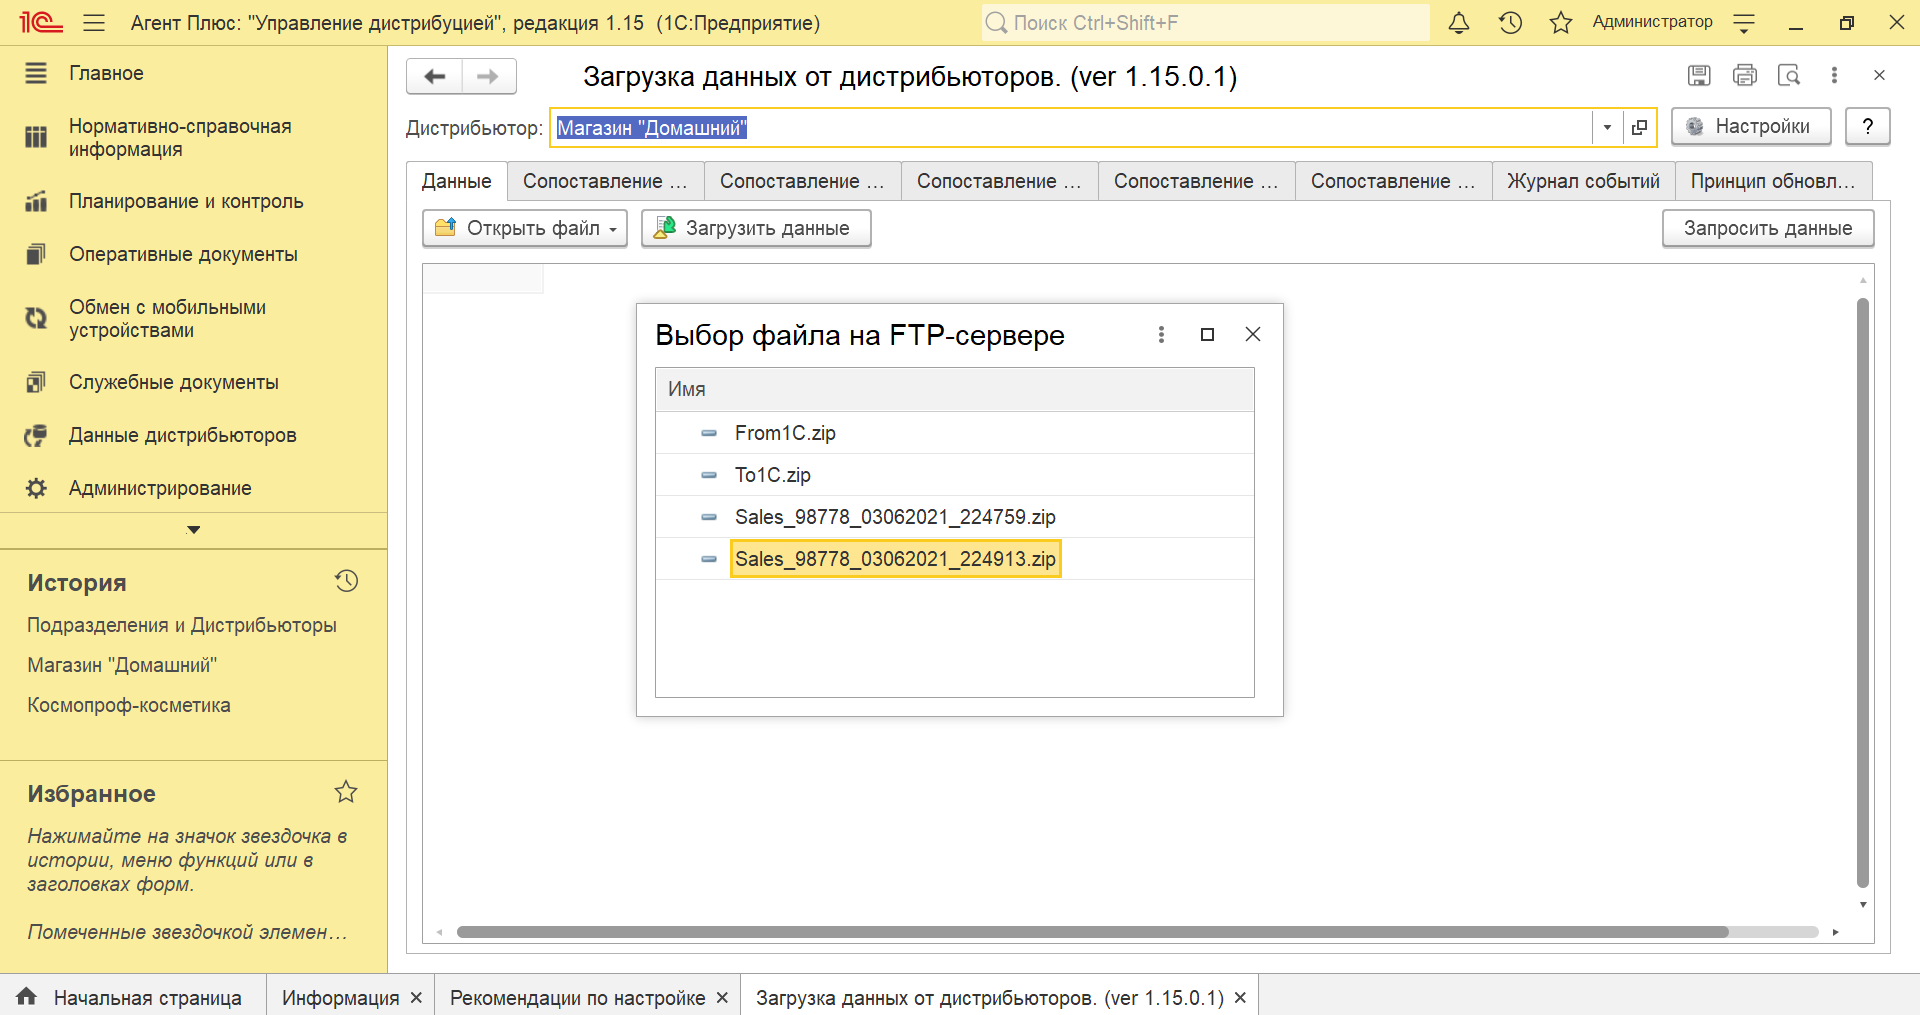Click the Поиск Ctrl+Shift+F search field
This screenshot has width=1920, height=1015.
(1205, 22)
